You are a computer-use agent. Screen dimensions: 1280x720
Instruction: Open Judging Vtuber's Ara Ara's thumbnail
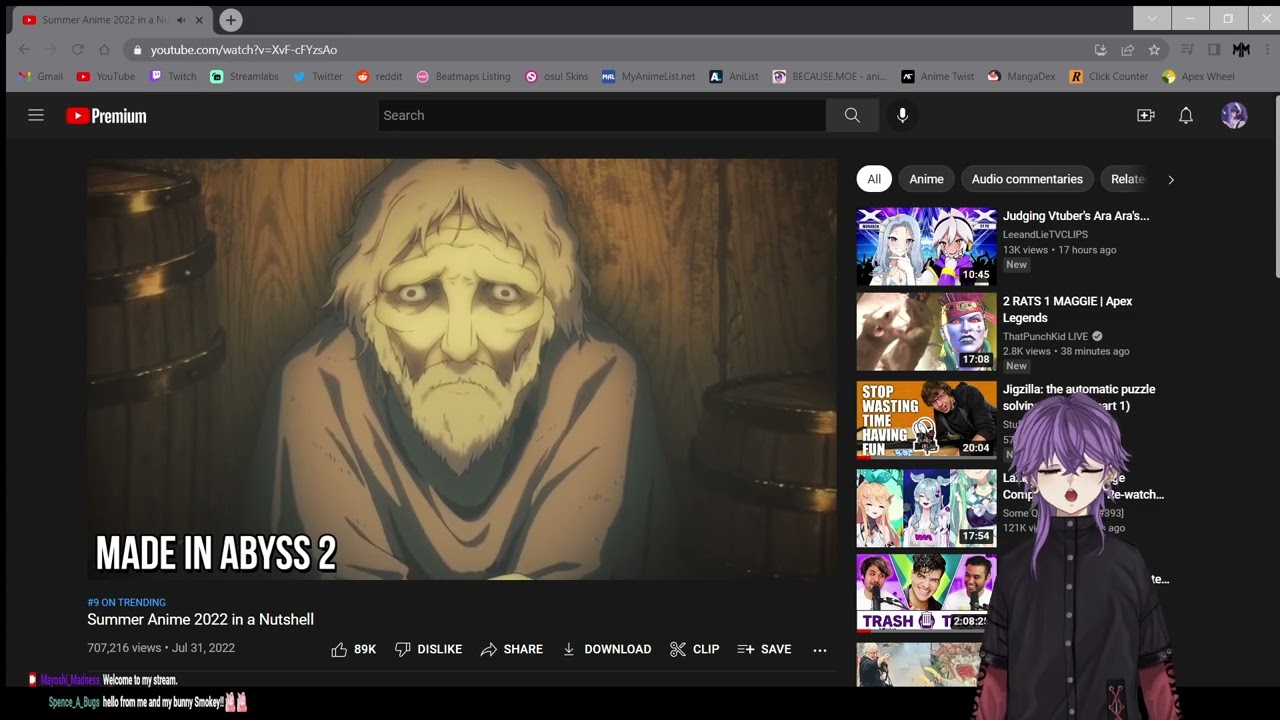point(926,246)
